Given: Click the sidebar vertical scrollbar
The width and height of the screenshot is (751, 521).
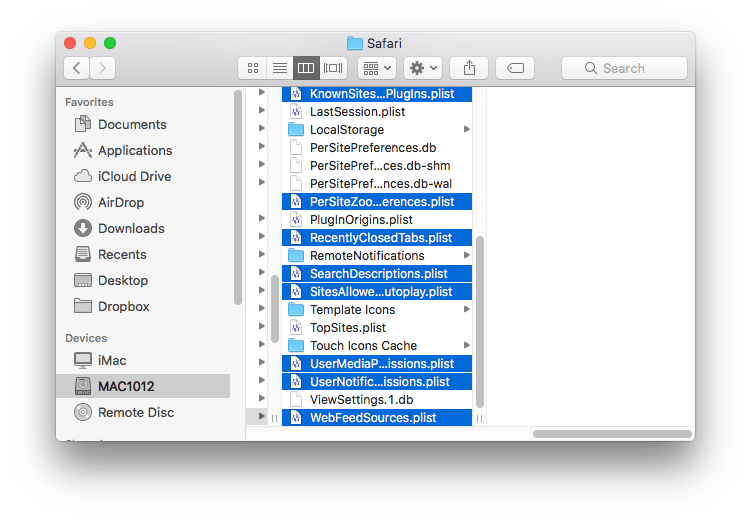Looking at the screenshot, I should (x=238, y=197).
